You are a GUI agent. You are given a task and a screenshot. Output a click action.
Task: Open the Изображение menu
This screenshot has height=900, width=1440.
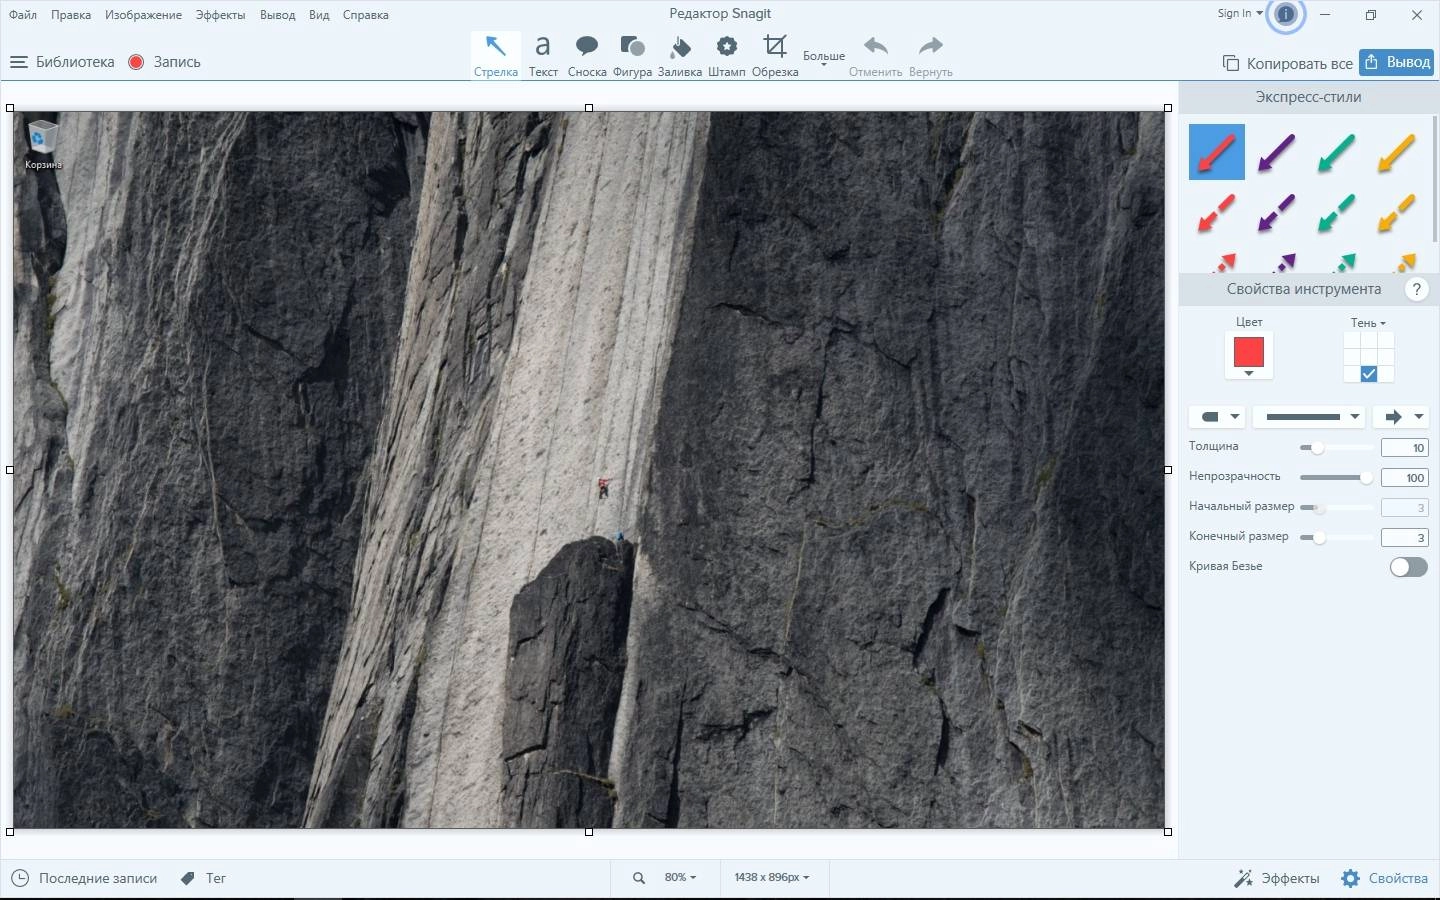tap(143, 15)
